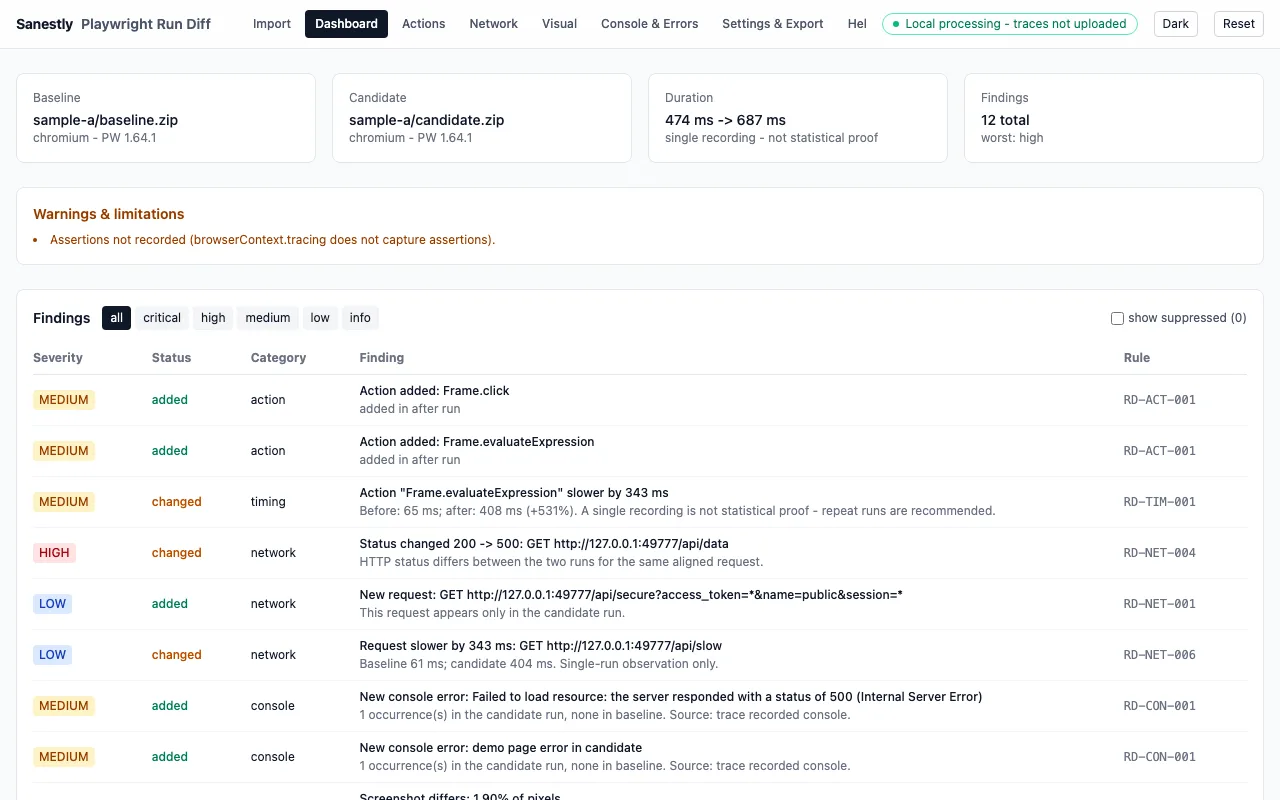Open the 'New request: GET' api/secure finding
Image resolution: width=1280 pixels, height=800 pixels.
coord(640,604)
